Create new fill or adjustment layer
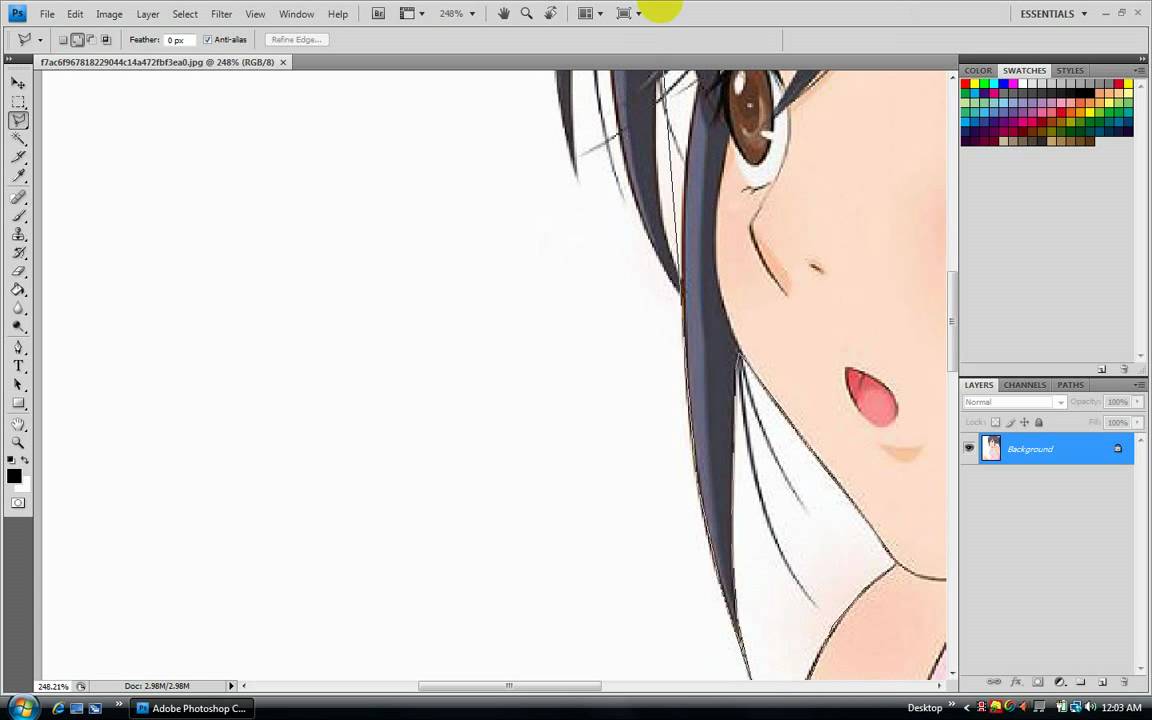Screen dimensions: 1152x720 (x=1059, y=682)
